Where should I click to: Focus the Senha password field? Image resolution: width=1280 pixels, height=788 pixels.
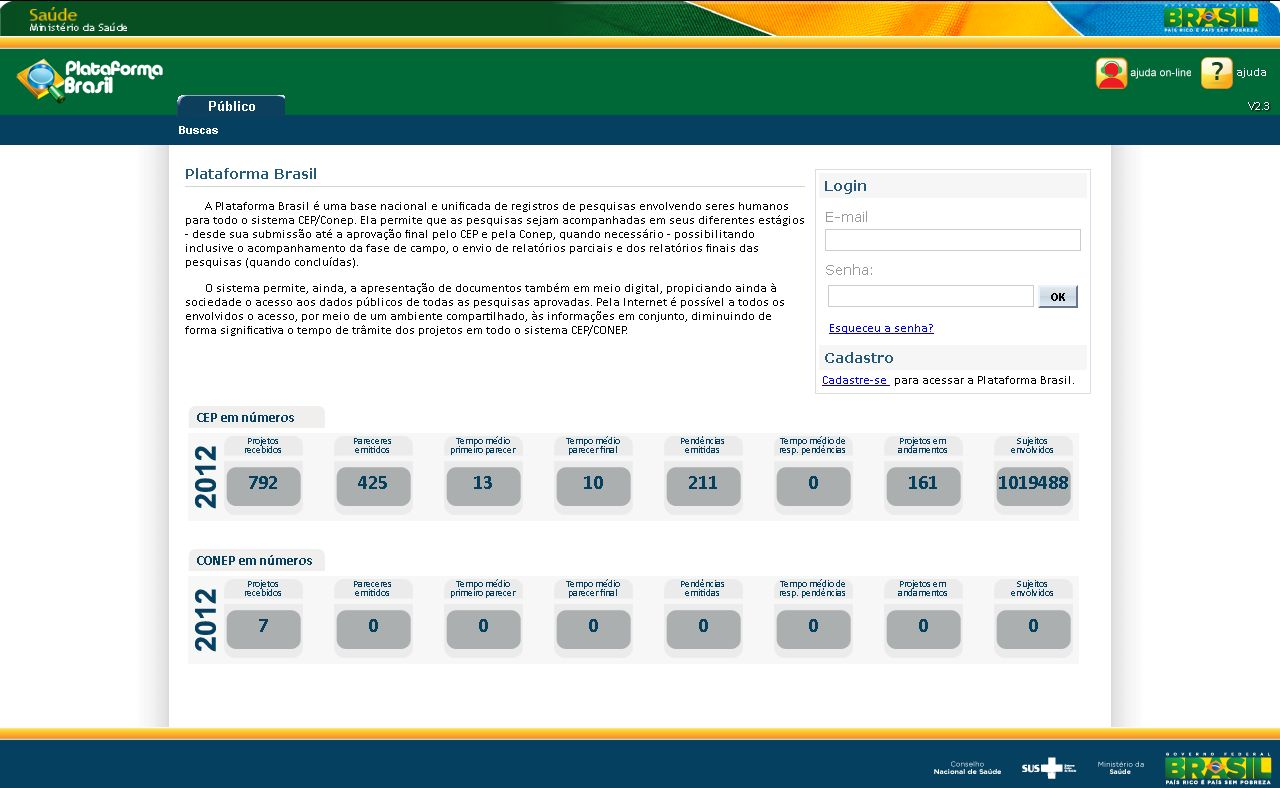tap(931, 296)
